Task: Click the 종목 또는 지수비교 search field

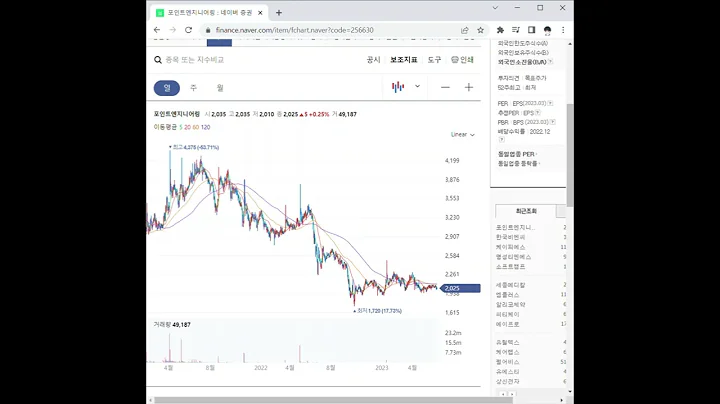Action: tap(195, 60)
